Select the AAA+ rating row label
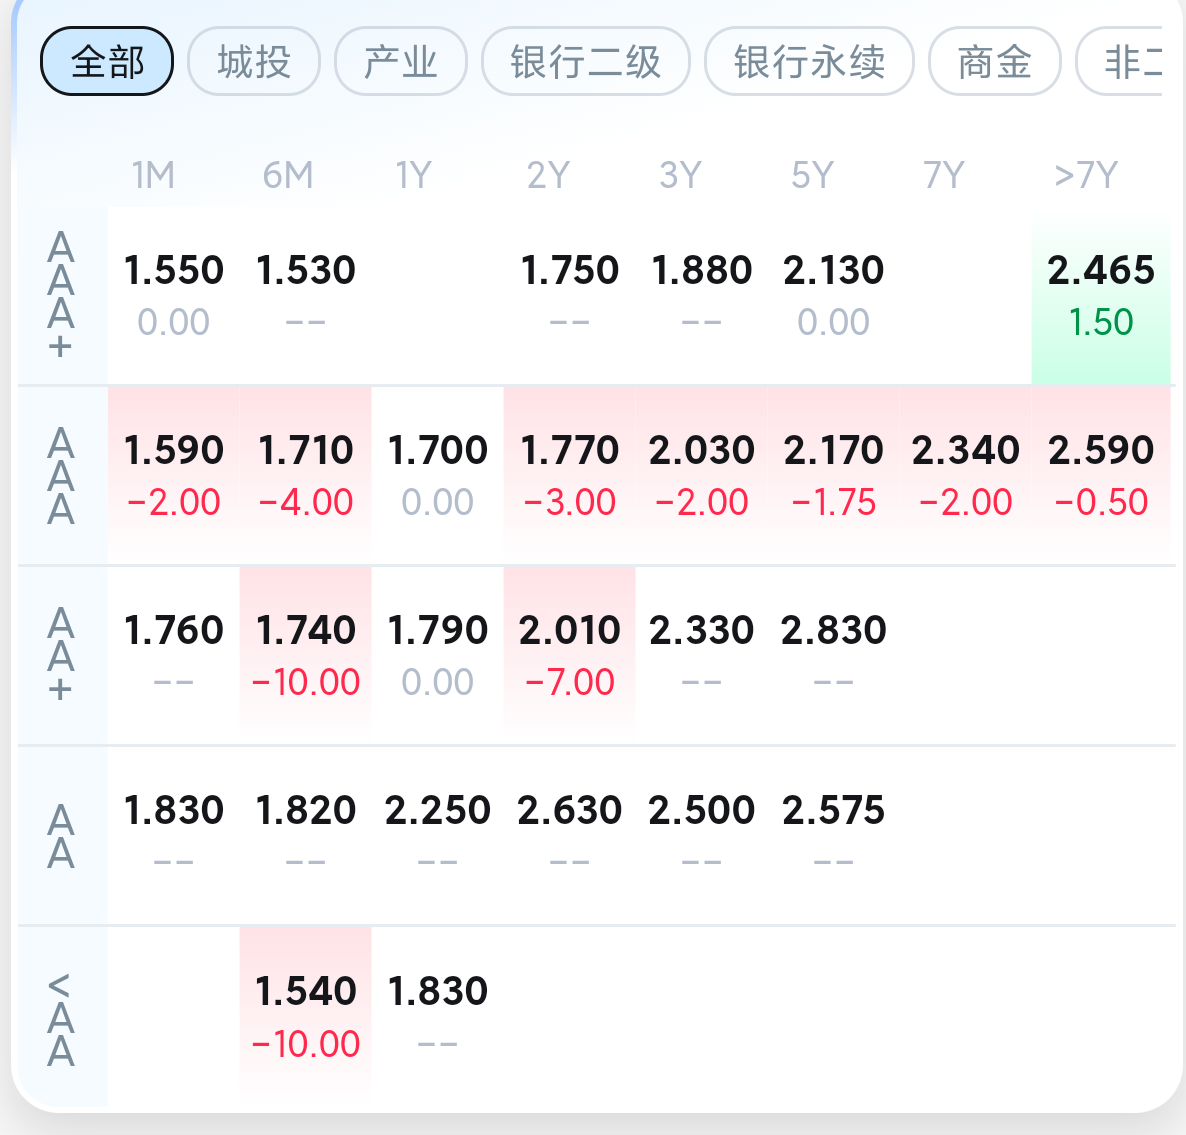Image resolution: width=1186 pixels, height=1135 pixels. 61,295
